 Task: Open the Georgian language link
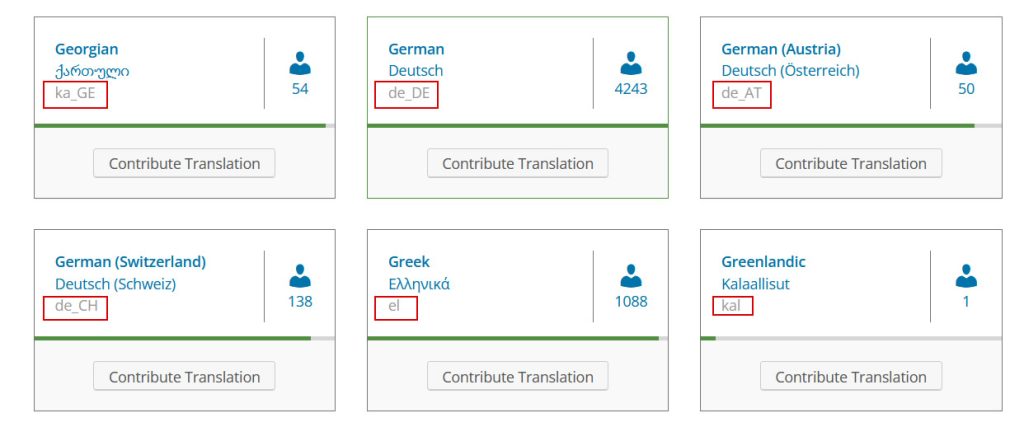coord(86,50)
